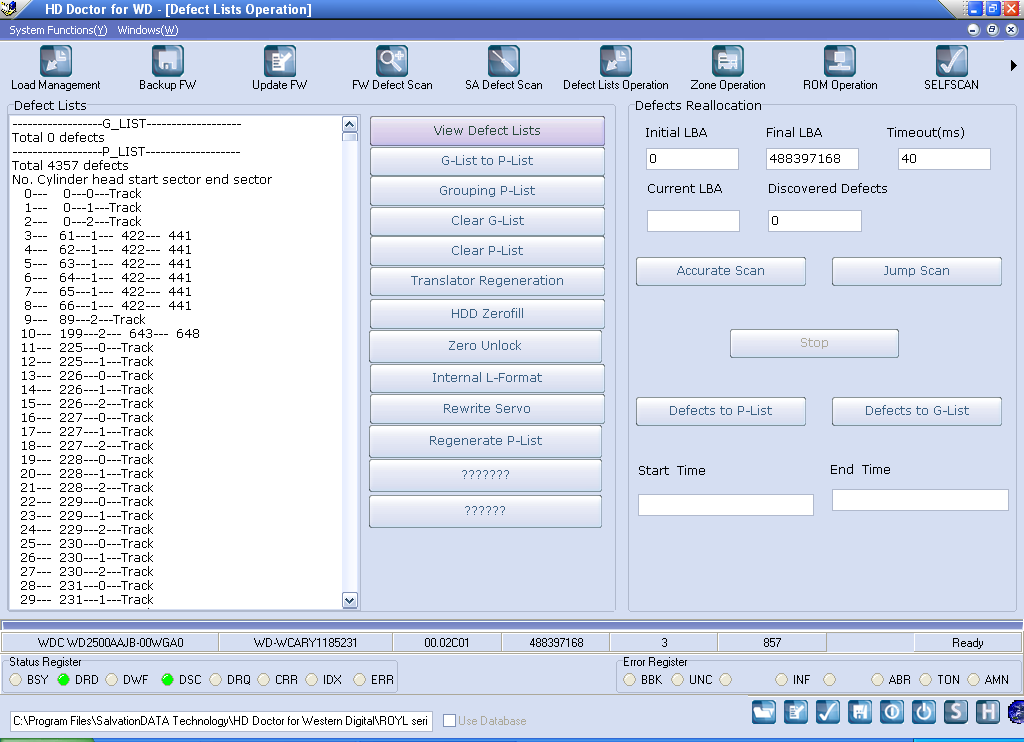The height and width of the screenshot is (742, 1024).
Task: Run Translator Regeneration
Action: tap(487, 281)
